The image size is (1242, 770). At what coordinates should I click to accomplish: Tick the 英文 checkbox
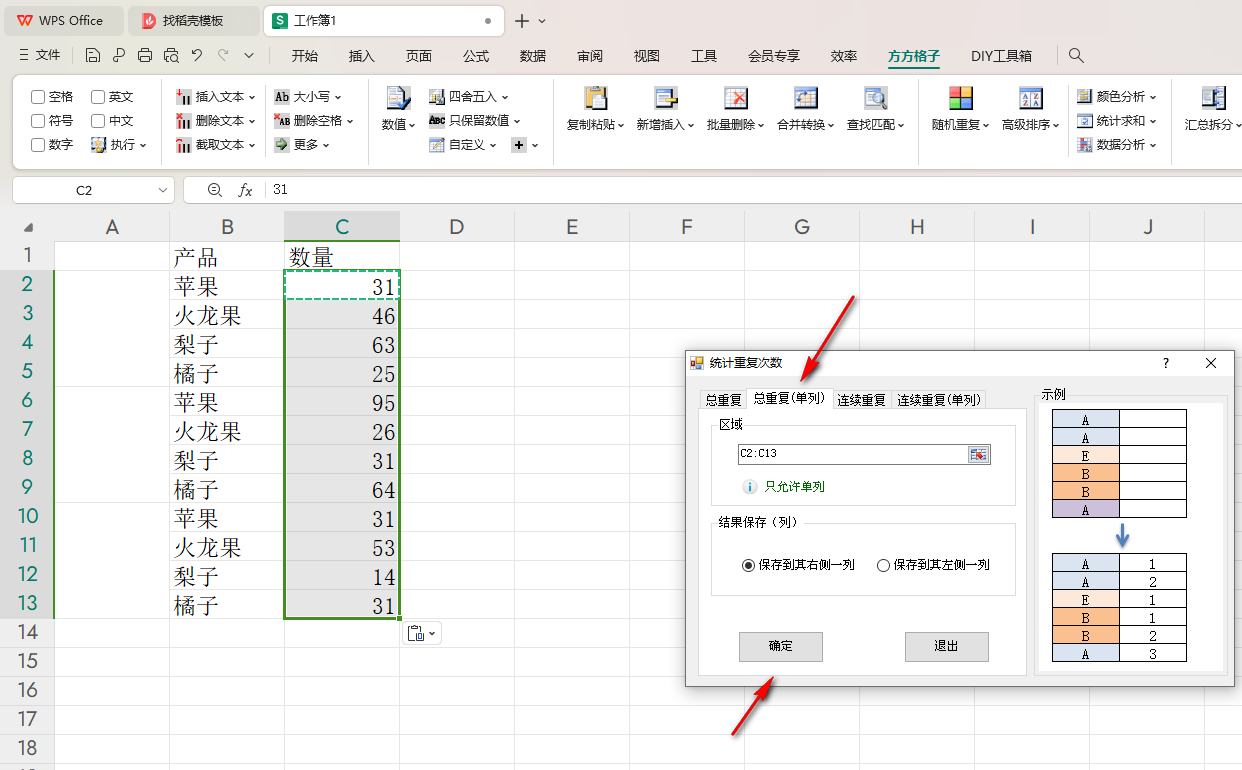pos(98,97)
